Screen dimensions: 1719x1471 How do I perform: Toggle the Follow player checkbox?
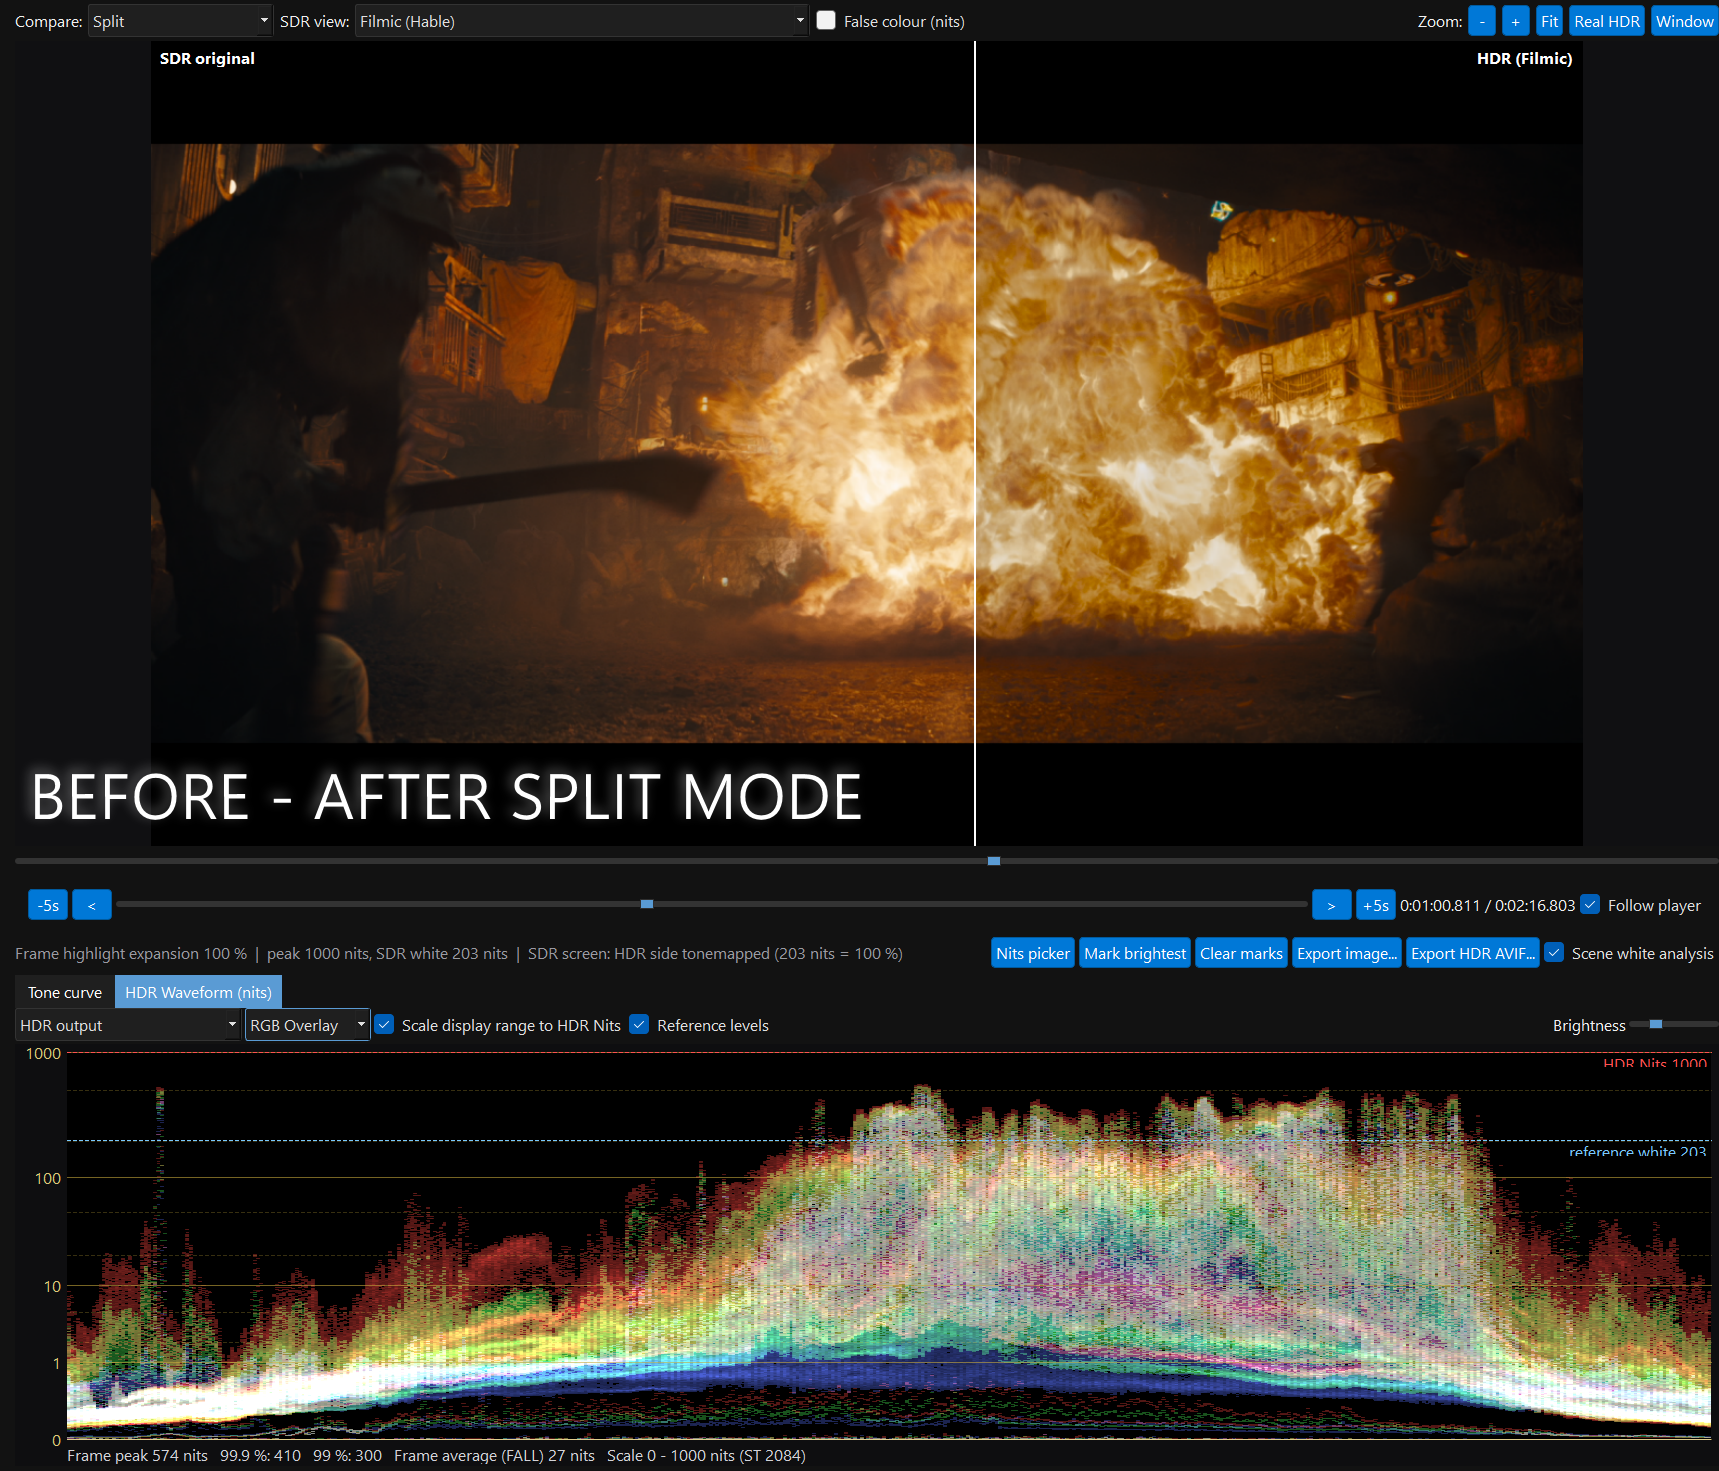click(1590, 904)
